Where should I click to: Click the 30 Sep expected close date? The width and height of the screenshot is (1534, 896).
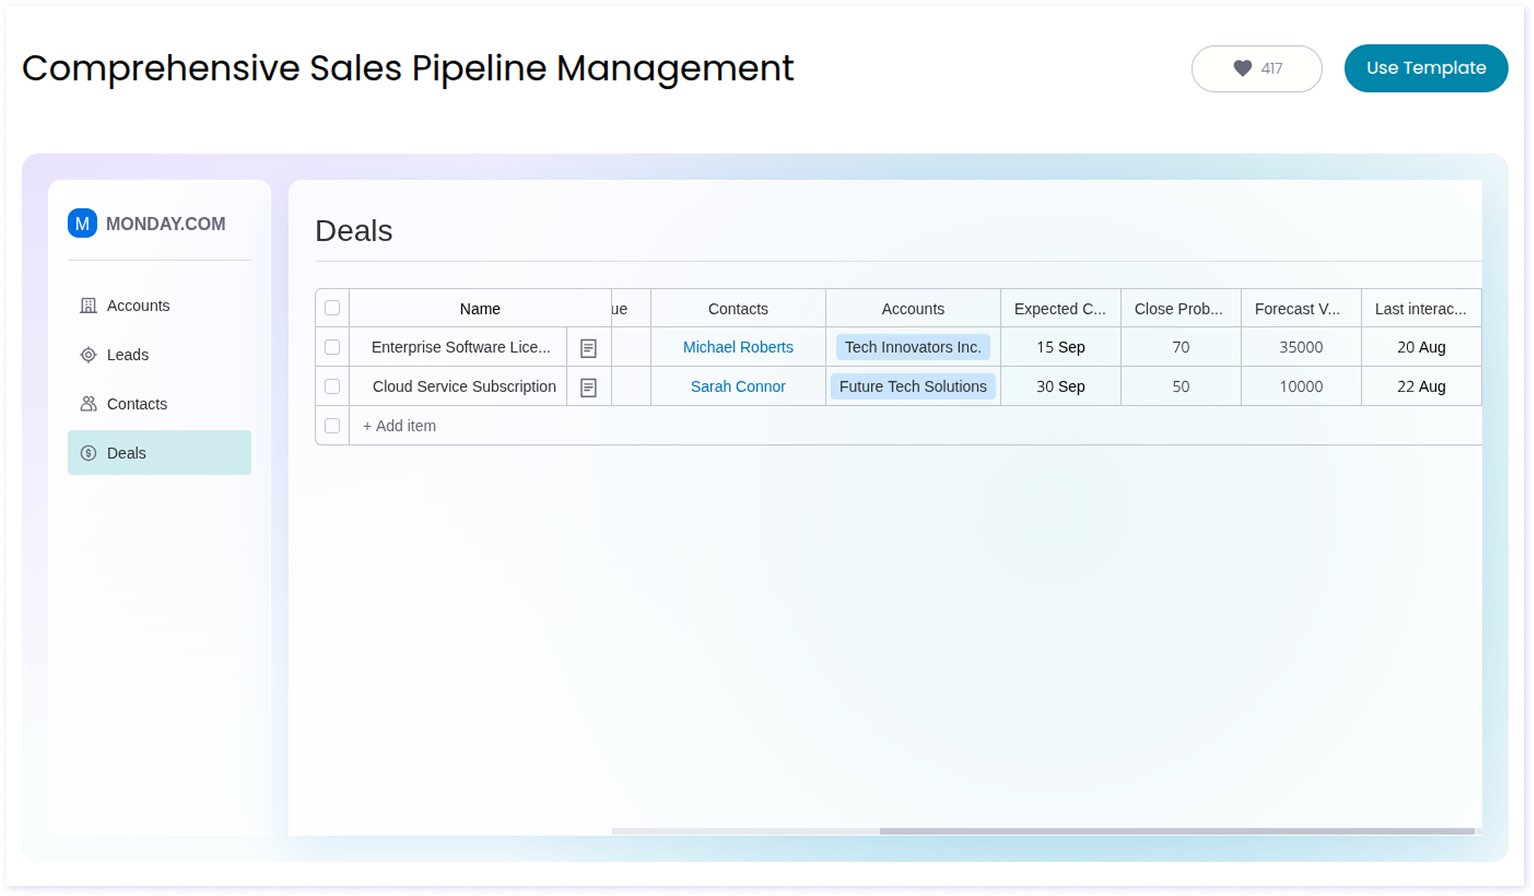(1060, 386)
